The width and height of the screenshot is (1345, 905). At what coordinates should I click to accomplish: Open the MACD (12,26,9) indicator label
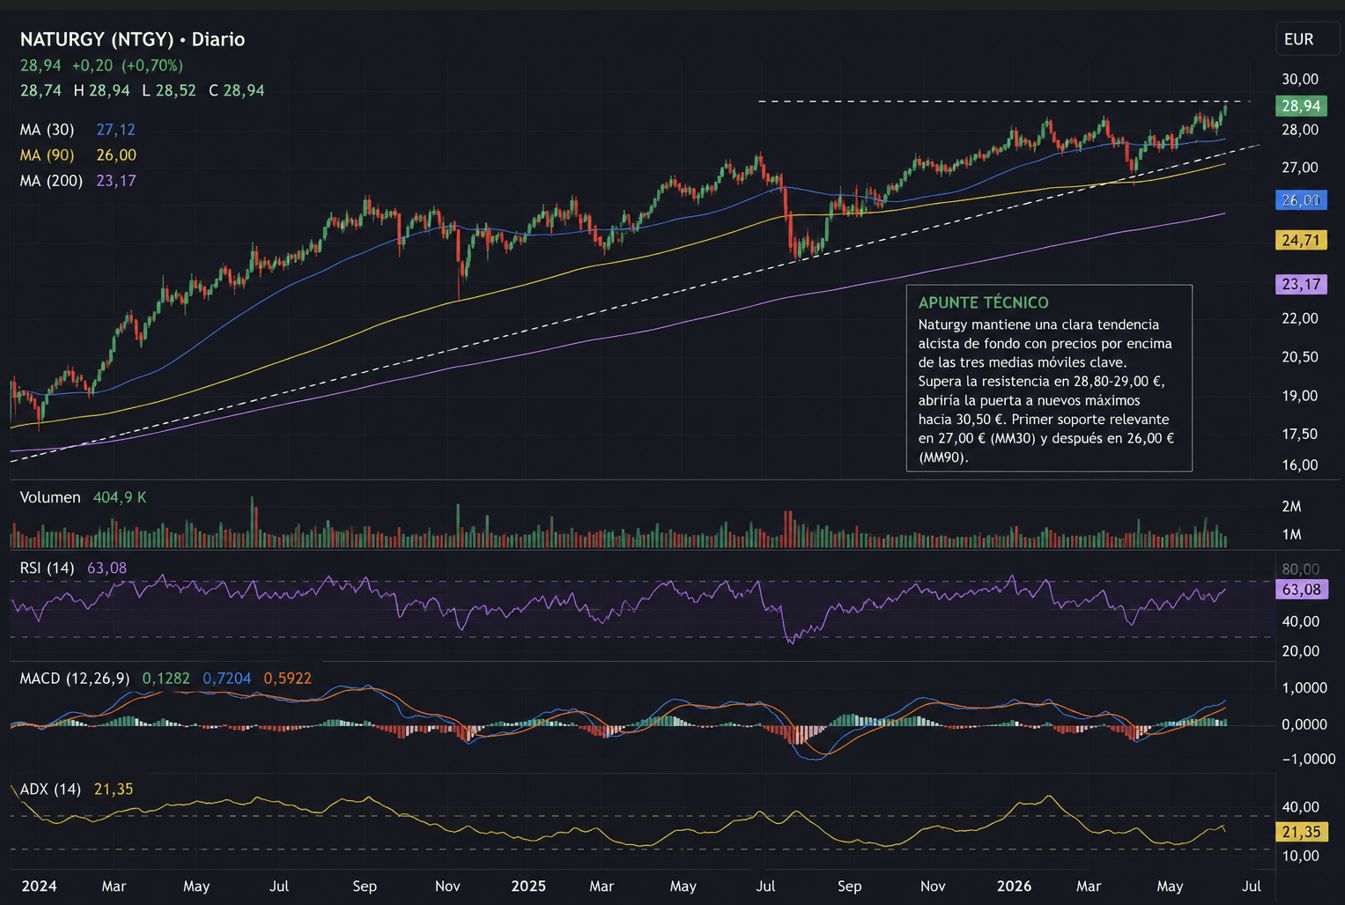point(75,678)
